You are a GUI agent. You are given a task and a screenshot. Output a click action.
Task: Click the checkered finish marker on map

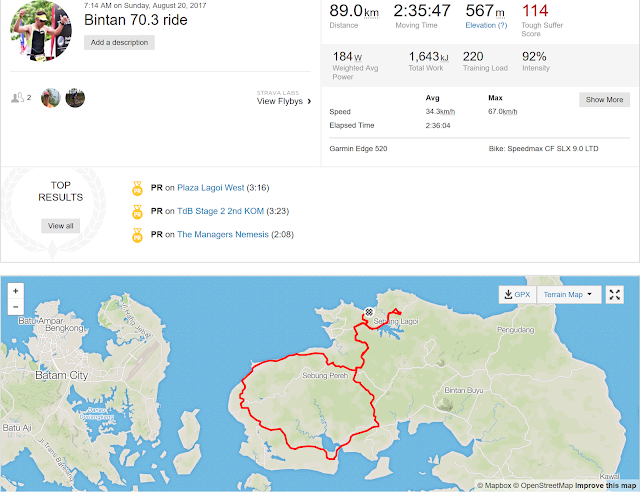click(369, 312)
